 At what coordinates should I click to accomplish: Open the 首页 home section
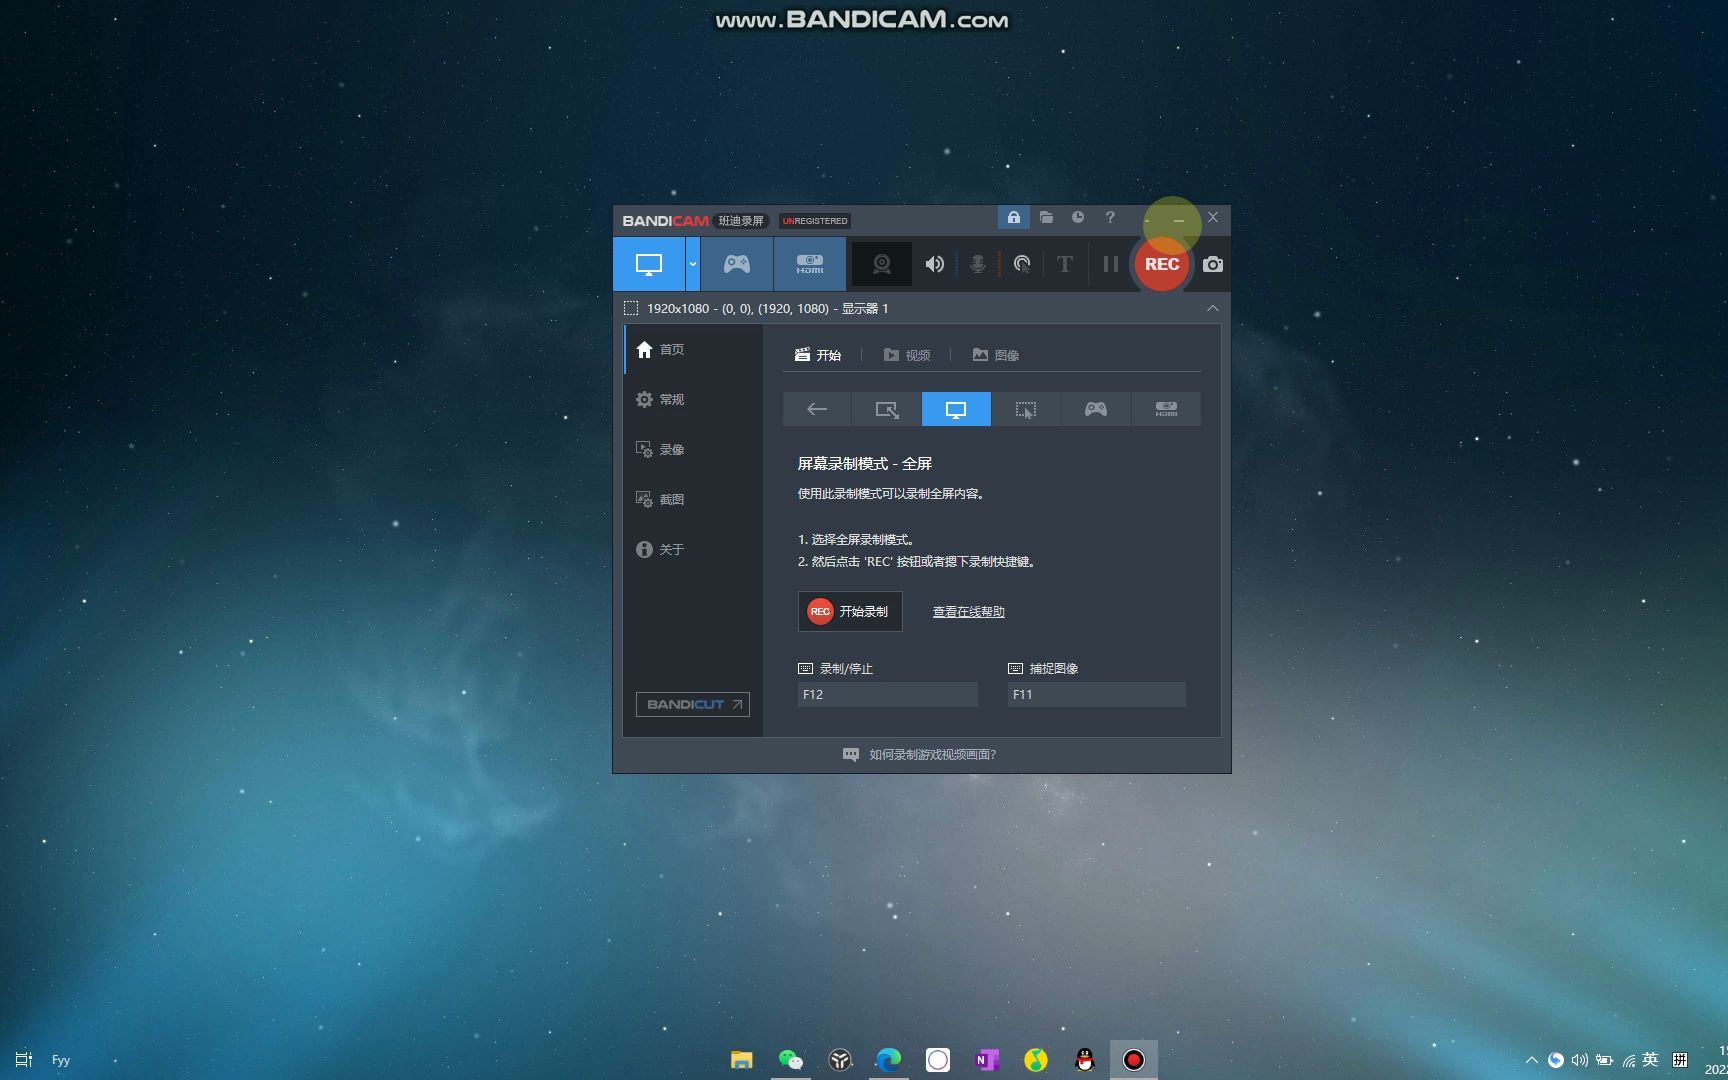click(x=693, y=349)
